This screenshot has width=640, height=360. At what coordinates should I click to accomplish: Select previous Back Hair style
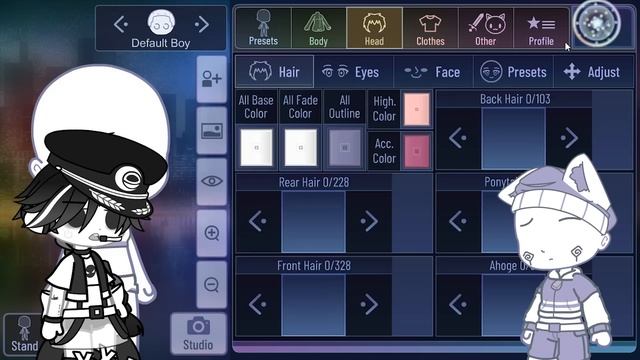click(x=459, y=138)
